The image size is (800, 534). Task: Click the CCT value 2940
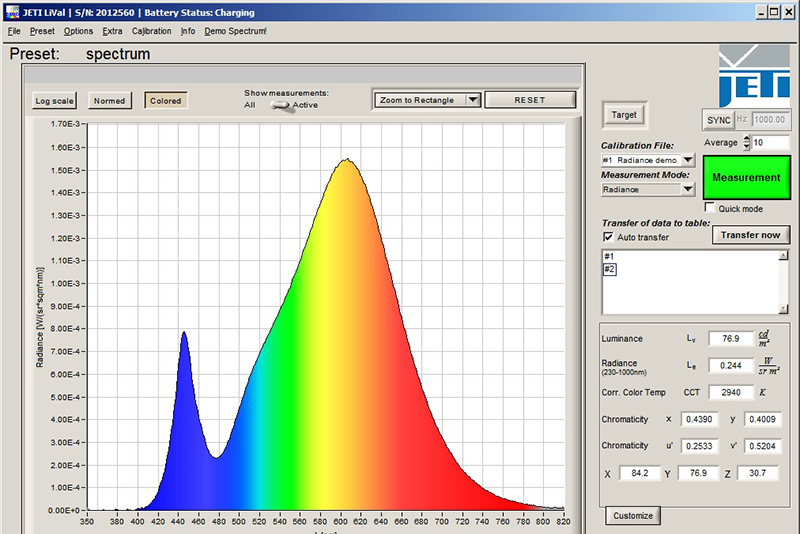coord(731,392)
